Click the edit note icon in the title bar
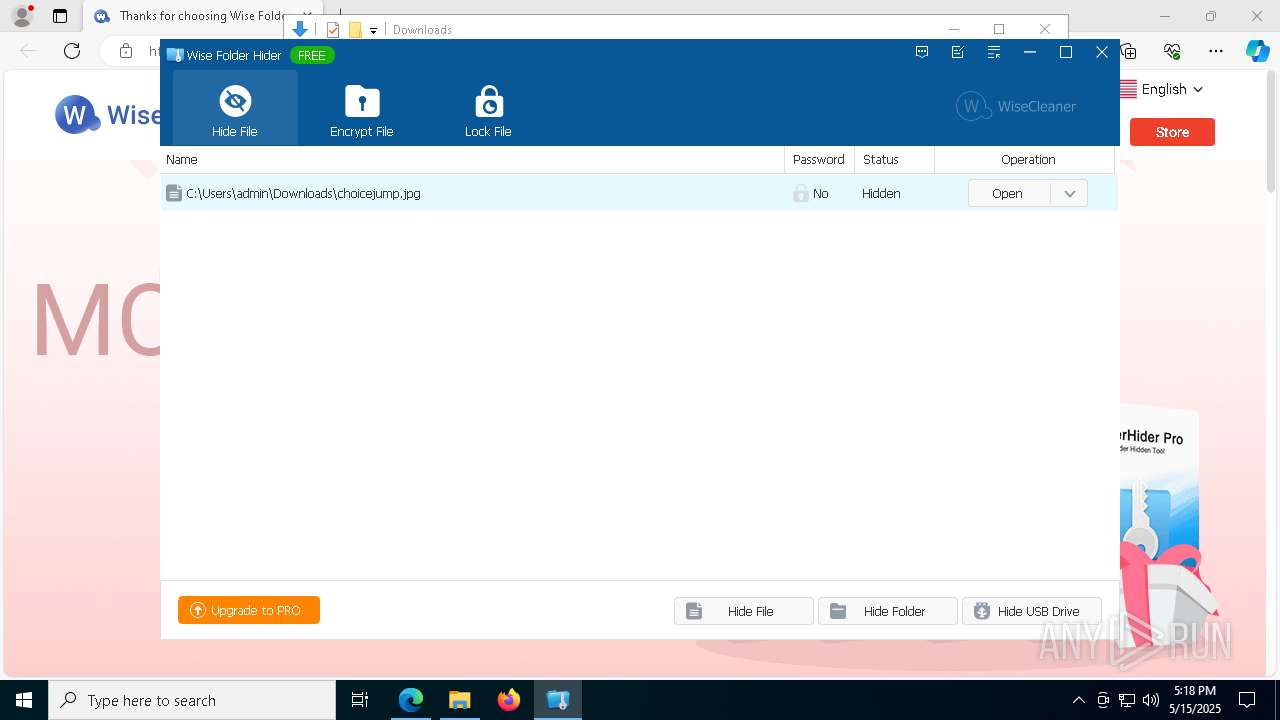The width and height of the screenshot is (1280, 720). [x=958, y=53]
